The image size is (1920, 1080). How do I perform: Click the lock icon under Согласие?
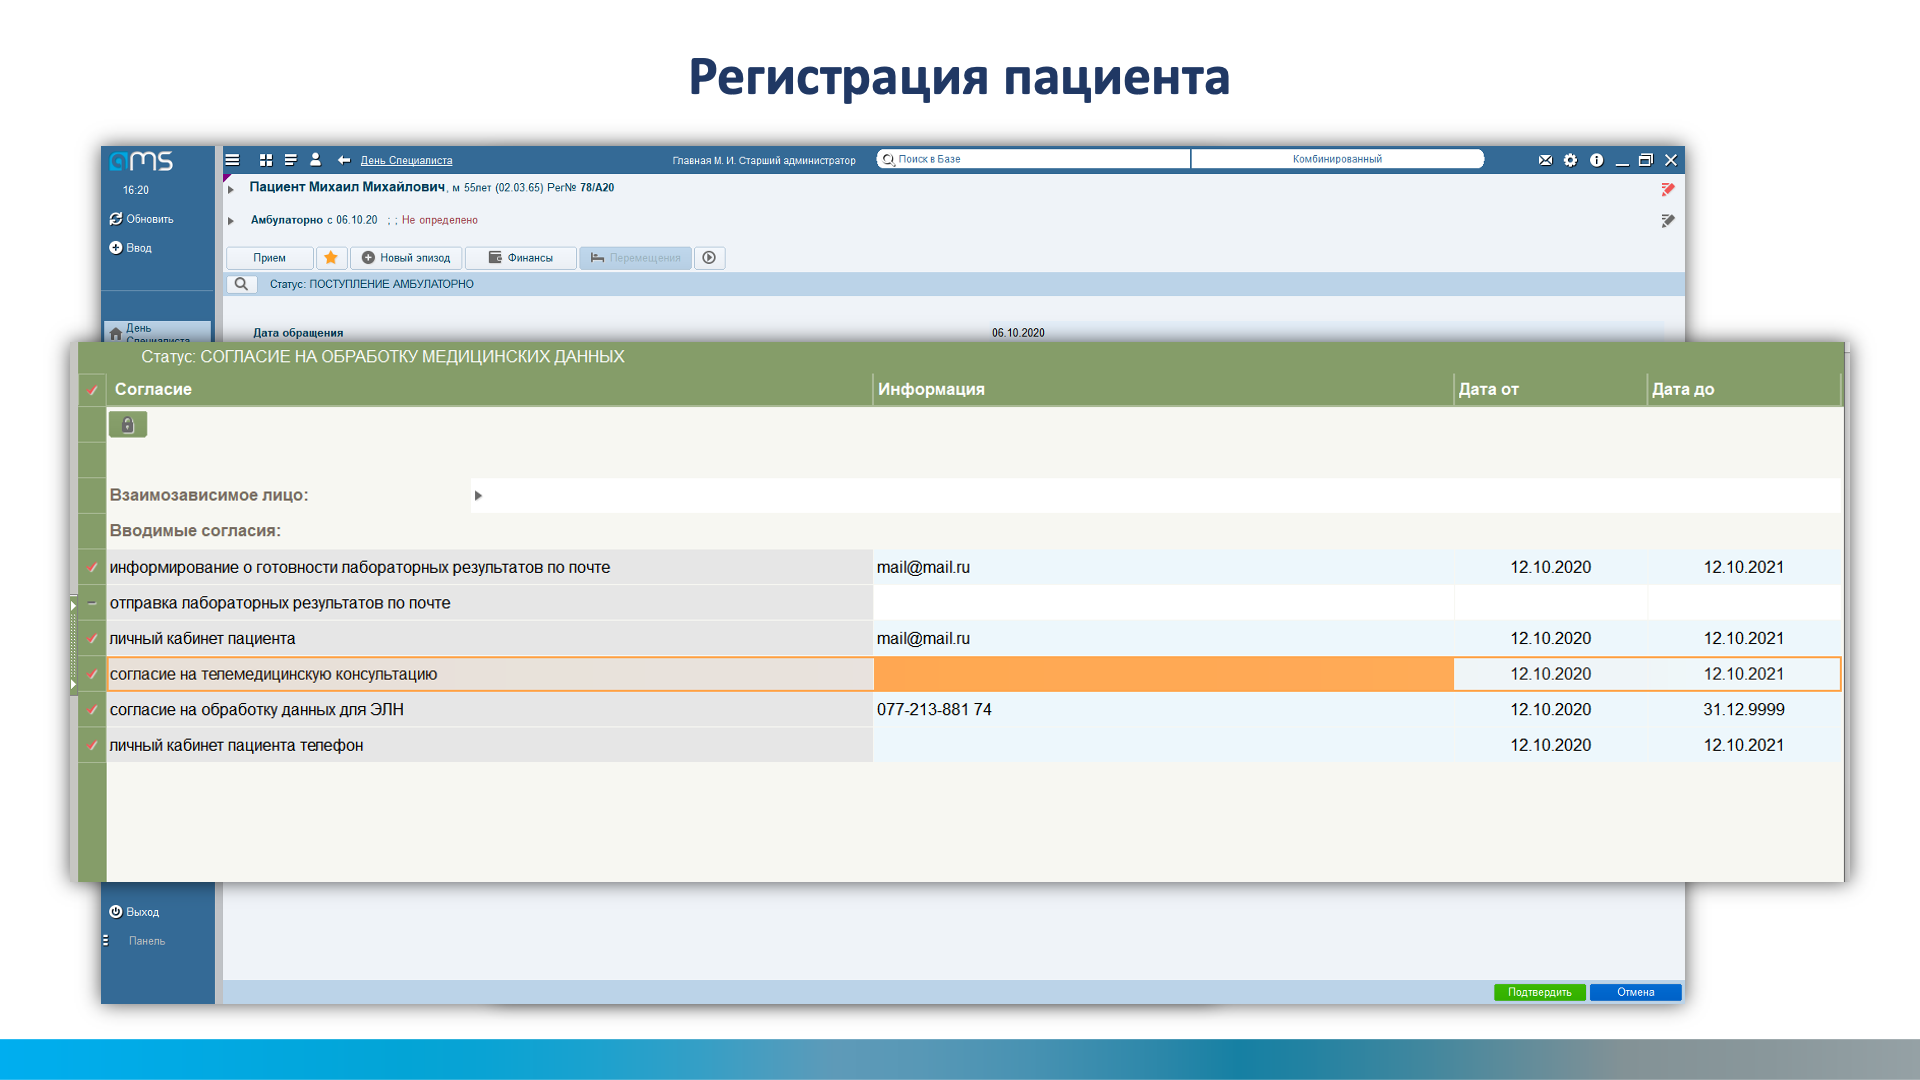click(x=128, y=425)
